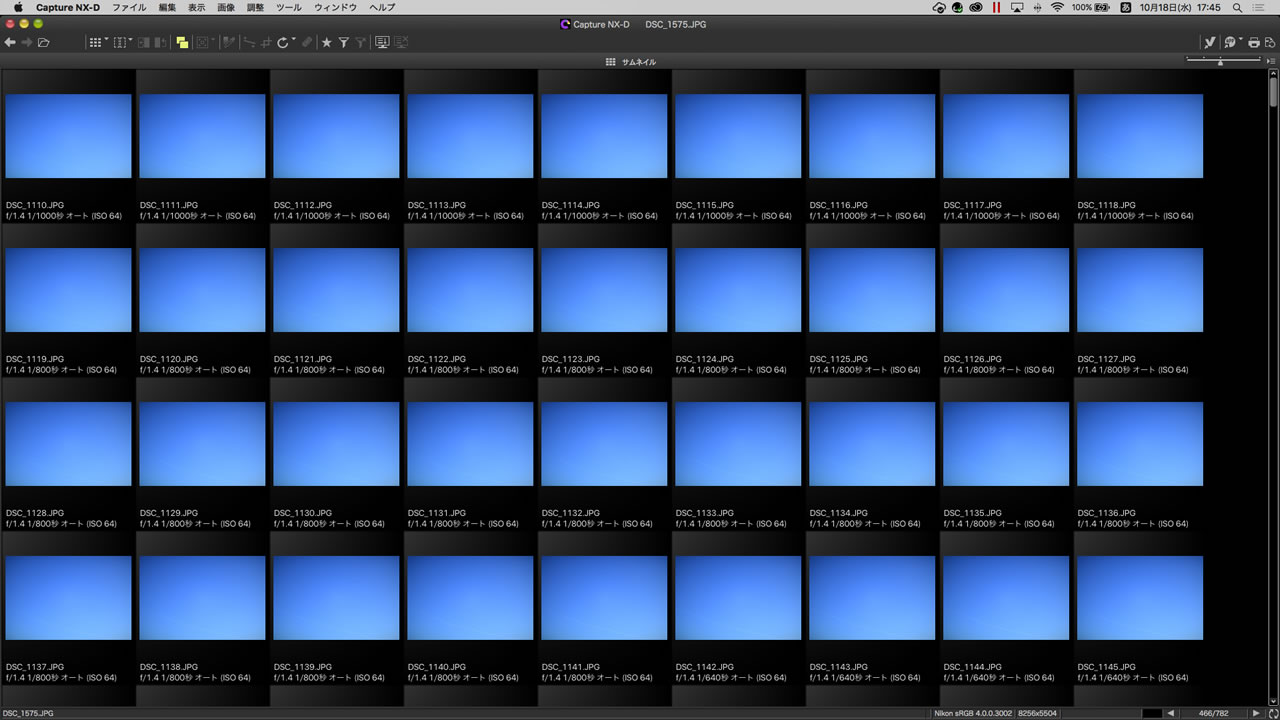This screenshot has height=720, width=1280.
Task: Open the 編集 menu
Action: [x=167, y=7]
